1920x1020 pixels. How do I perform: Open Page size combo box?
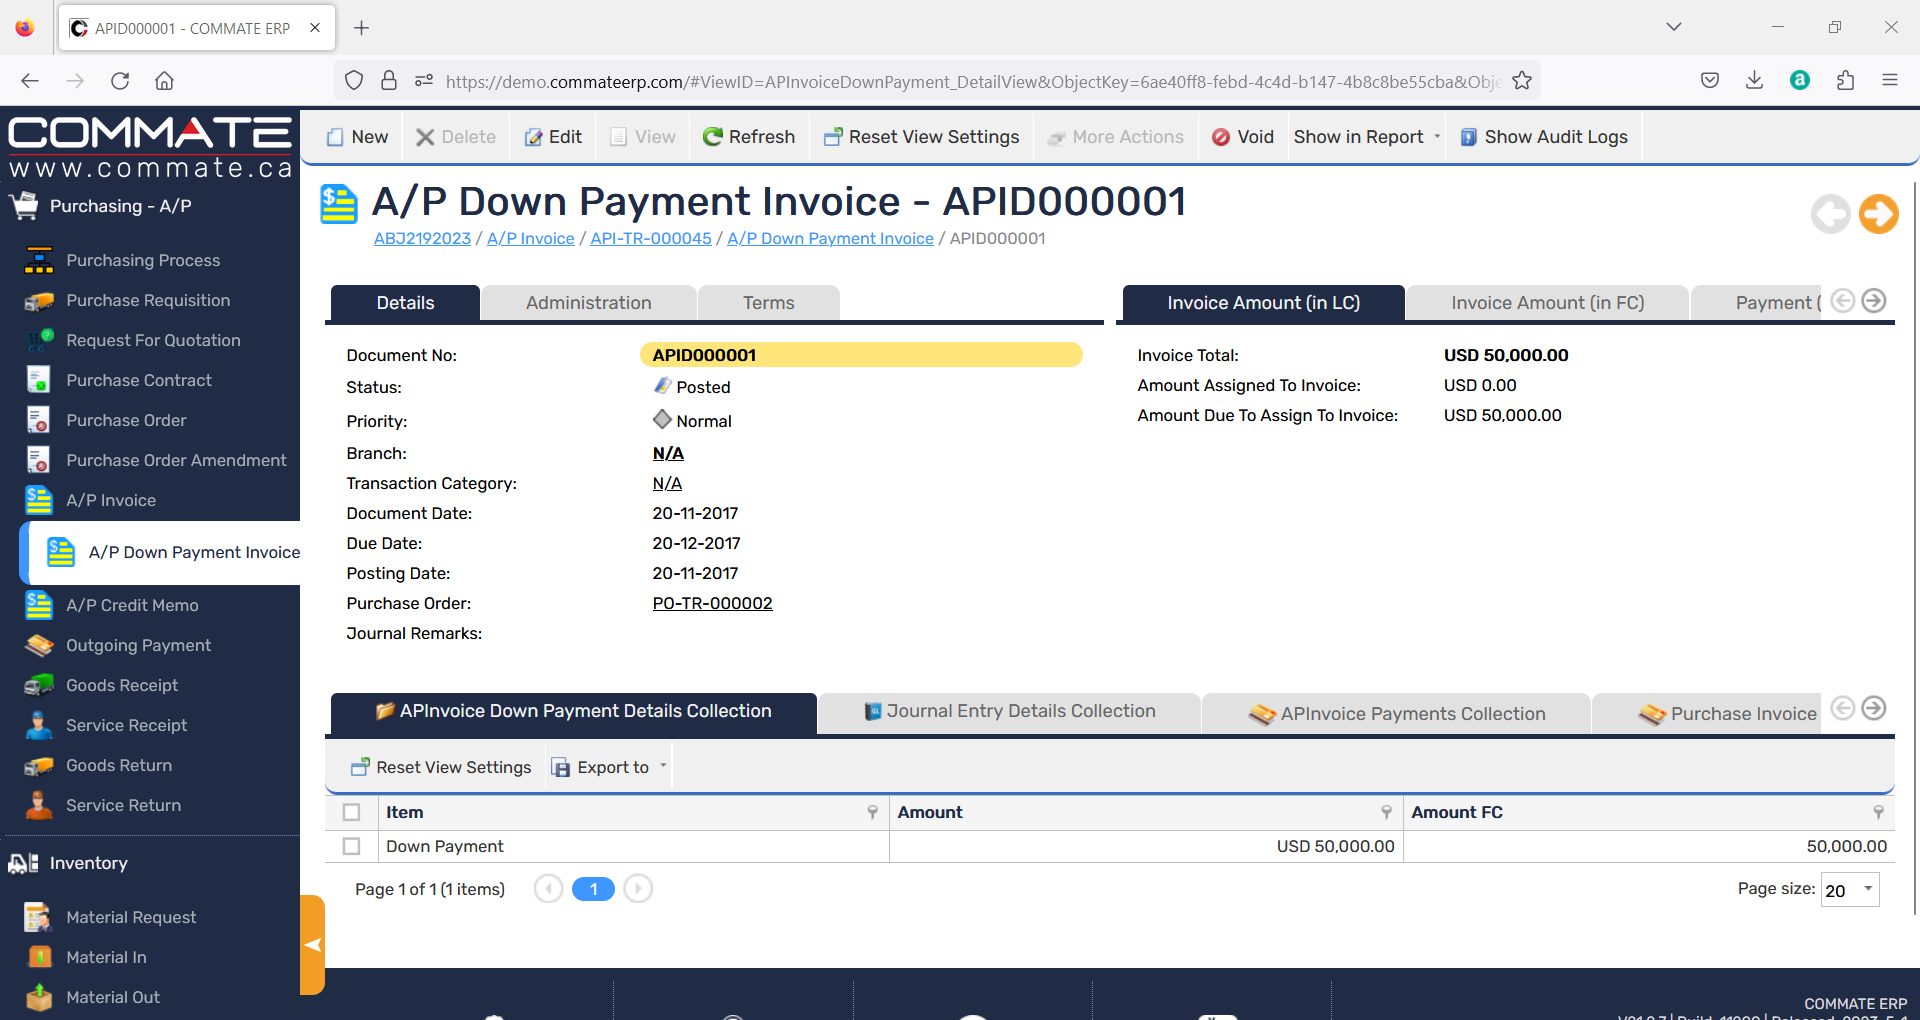tap(1850, 889)
